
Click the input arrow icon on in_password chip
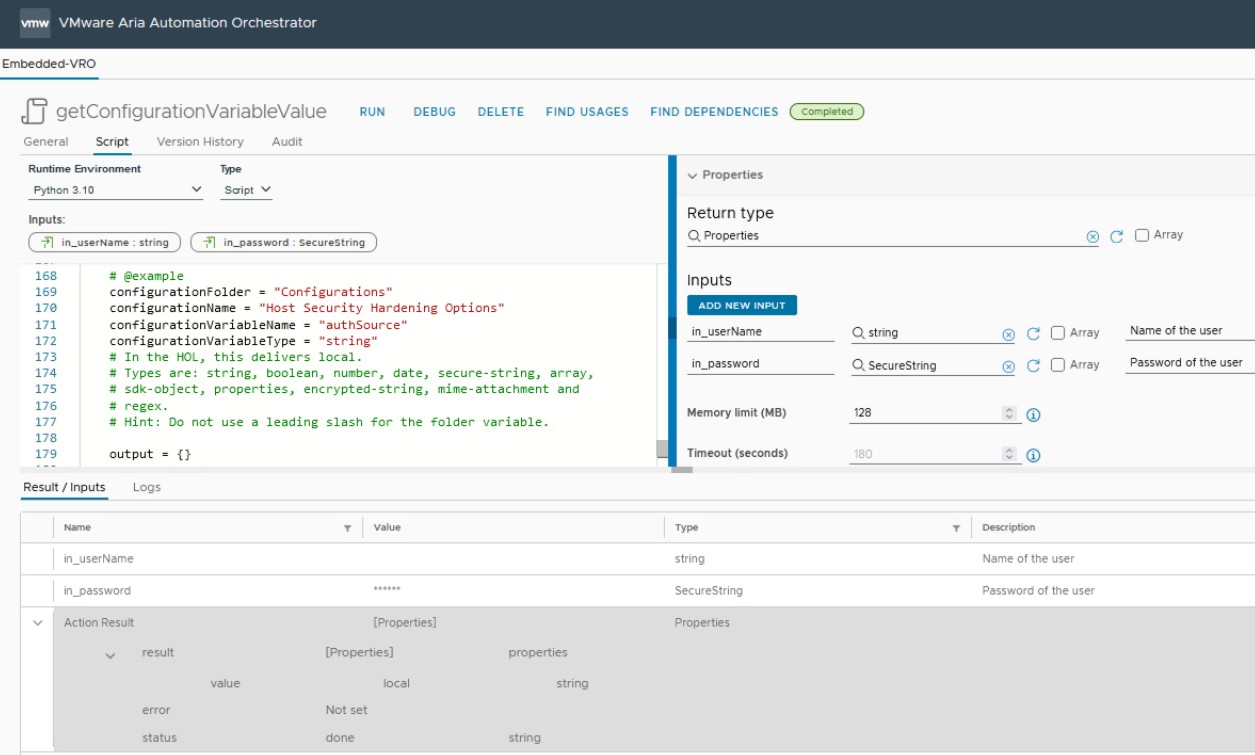click(209, 242)
